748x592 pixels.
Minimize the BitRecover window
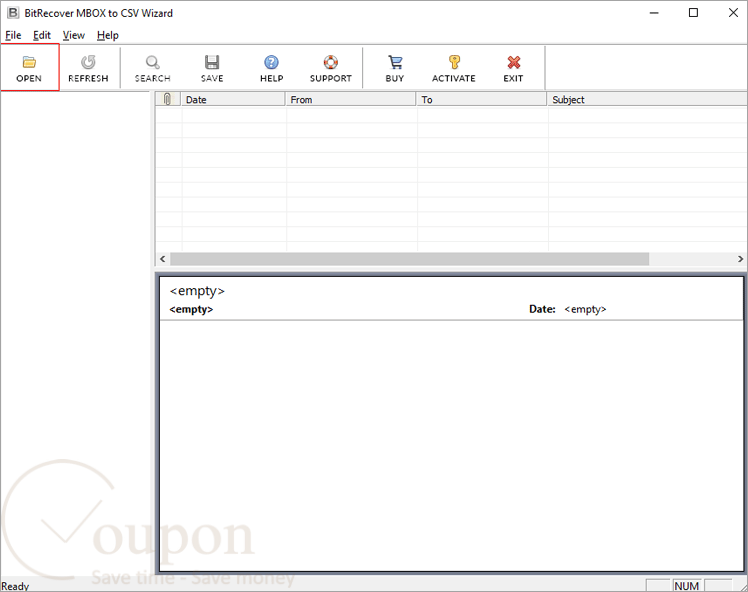tap(654, 13)
